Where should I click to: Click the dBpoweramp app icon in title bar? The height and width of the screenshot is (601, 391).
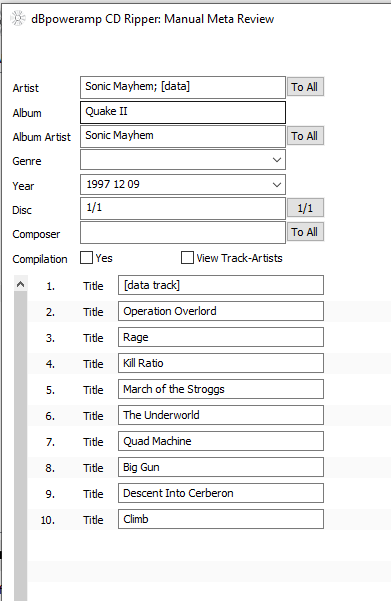tap(18, 18)
